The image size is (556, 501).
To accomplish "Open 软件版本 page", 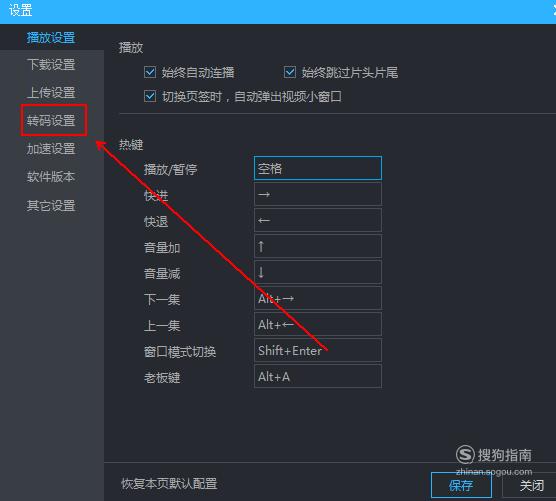I will click(51, 177).
